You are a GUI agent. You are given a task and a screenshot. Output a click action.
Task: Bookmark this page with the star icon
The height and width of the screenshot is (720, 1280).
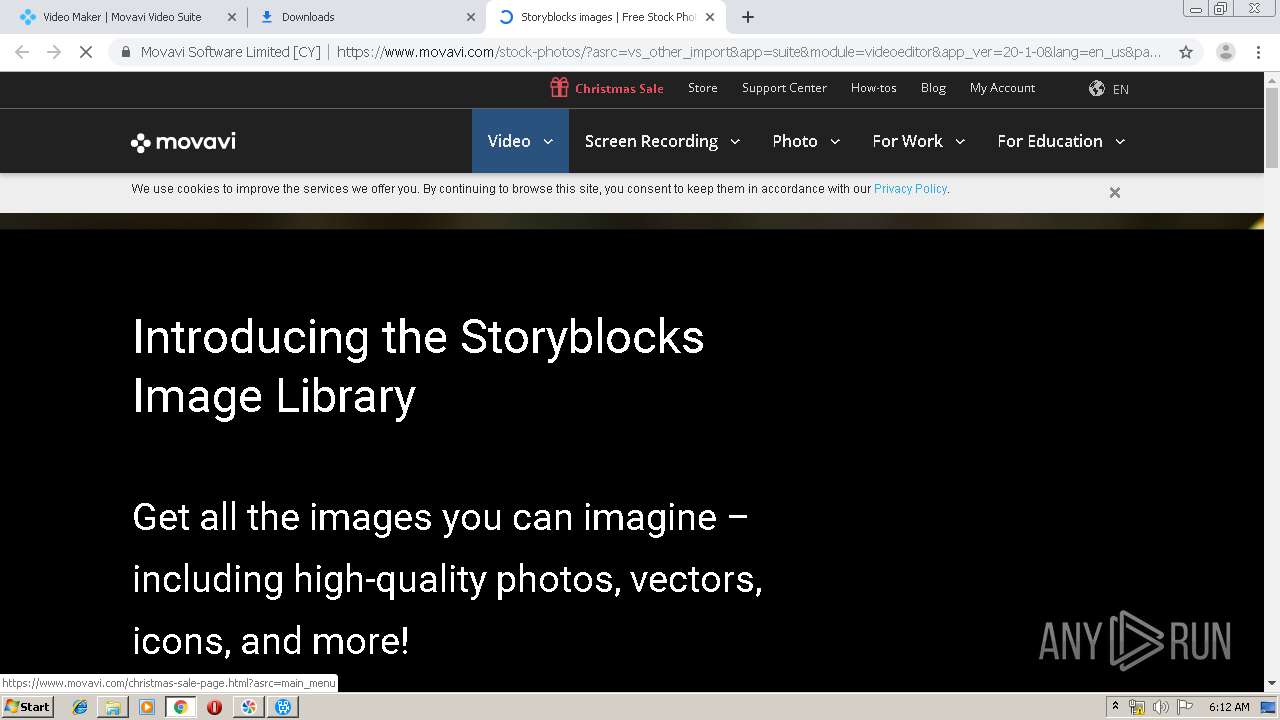pos(1186,52)
